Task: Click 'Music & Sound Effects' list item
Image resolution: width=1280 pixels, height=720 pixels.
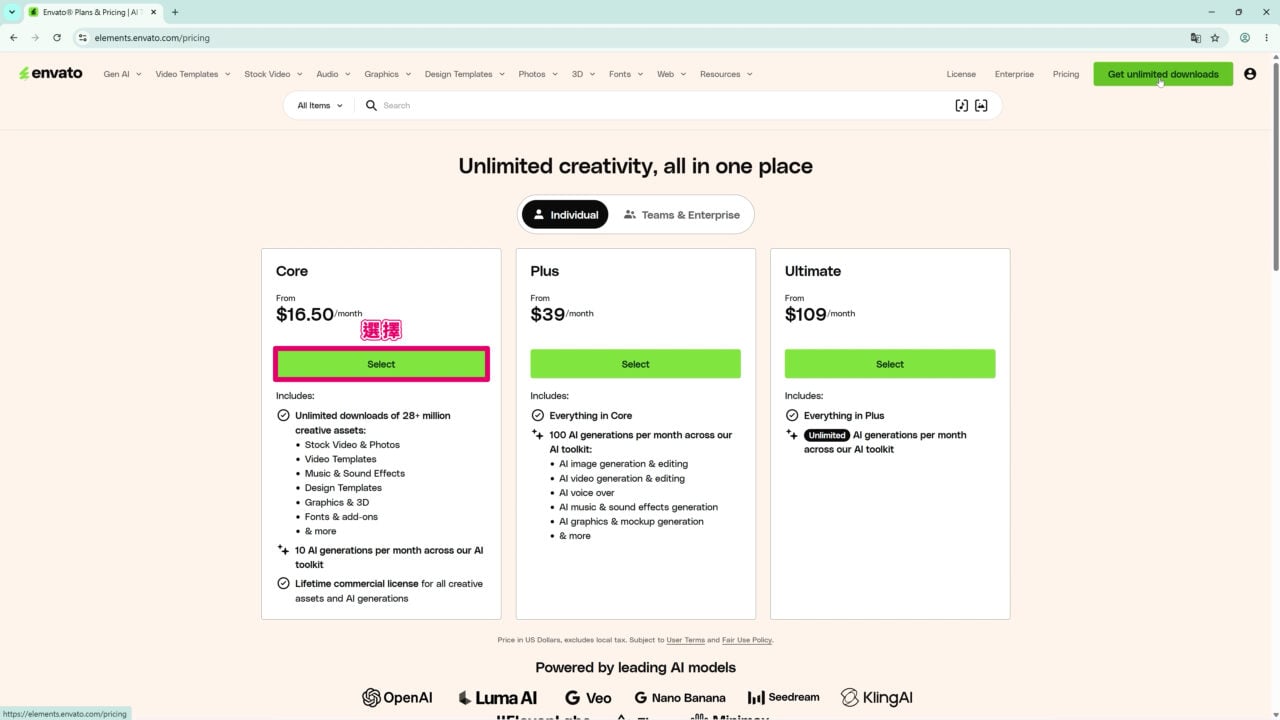Action: (355, 474)
